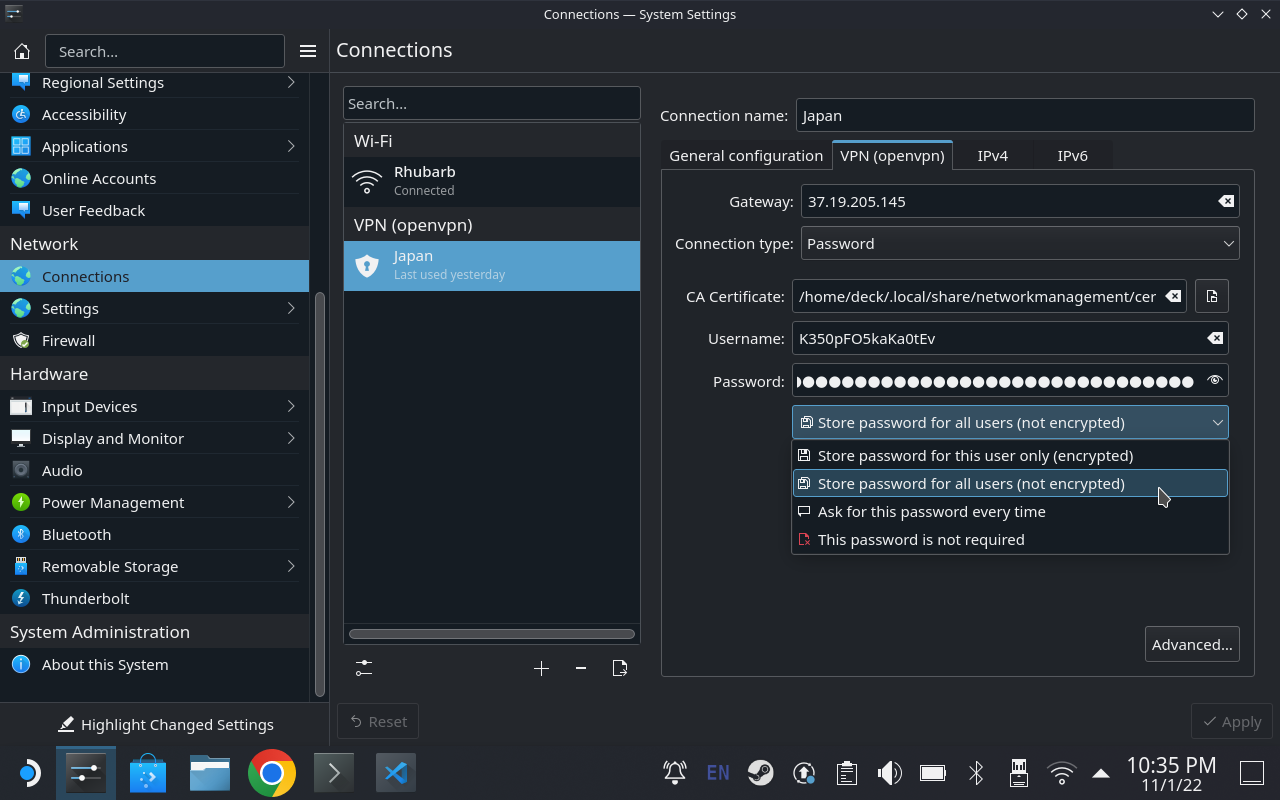Switch to General configuration tab

coord(746,155)
